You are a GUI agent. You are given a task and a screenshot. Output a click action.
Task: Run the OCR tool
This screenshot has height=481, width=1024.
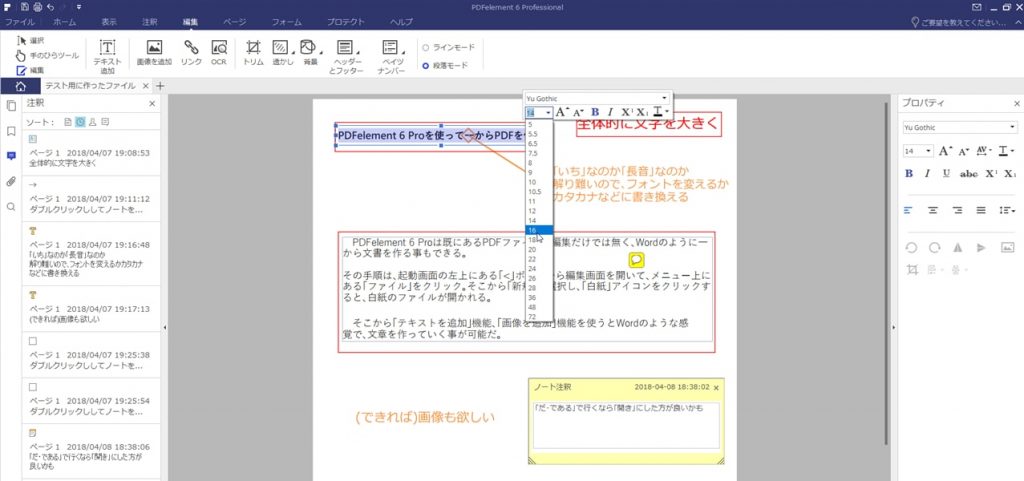(220, 53)
